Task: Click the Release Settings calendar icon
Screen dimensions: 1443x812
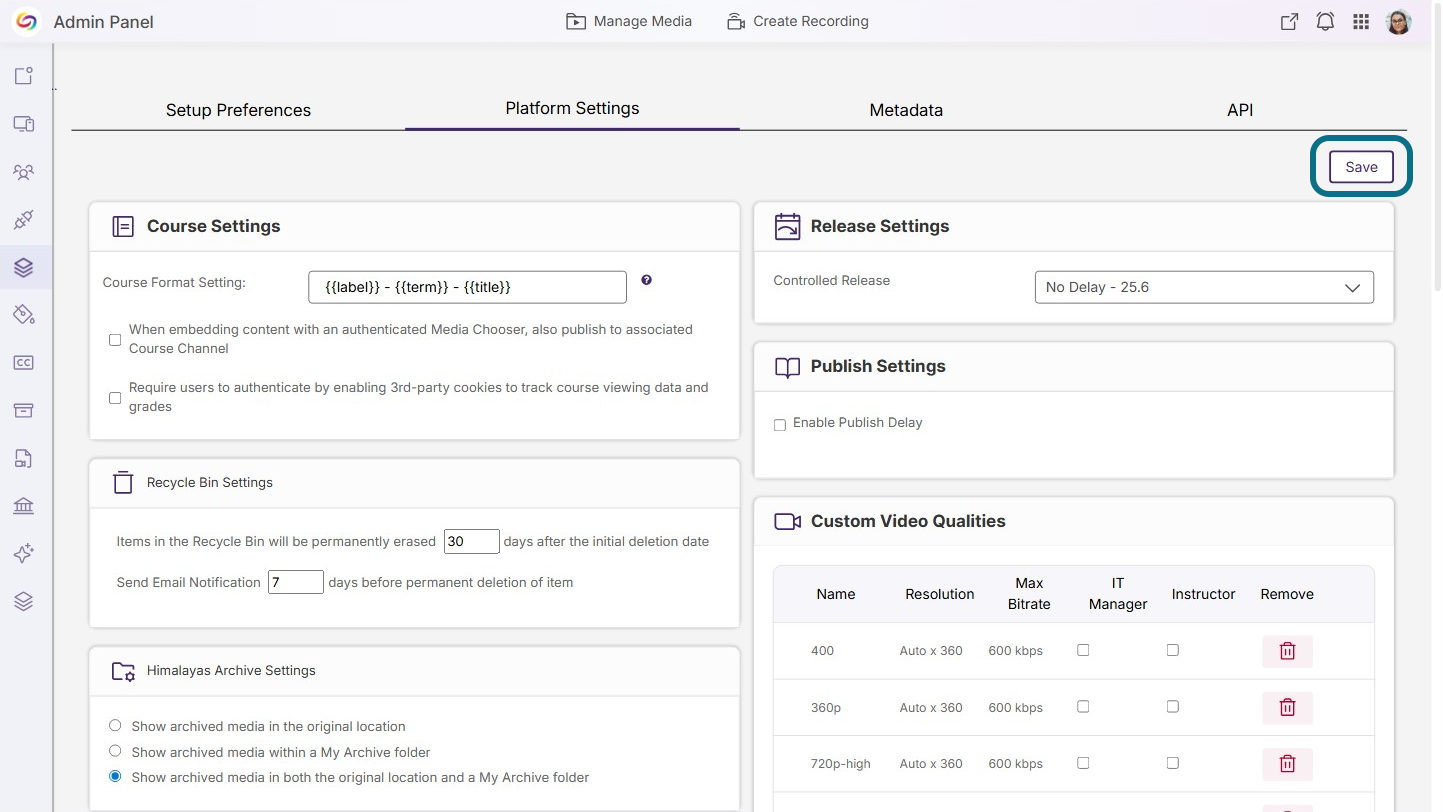Action: point(788,226)
